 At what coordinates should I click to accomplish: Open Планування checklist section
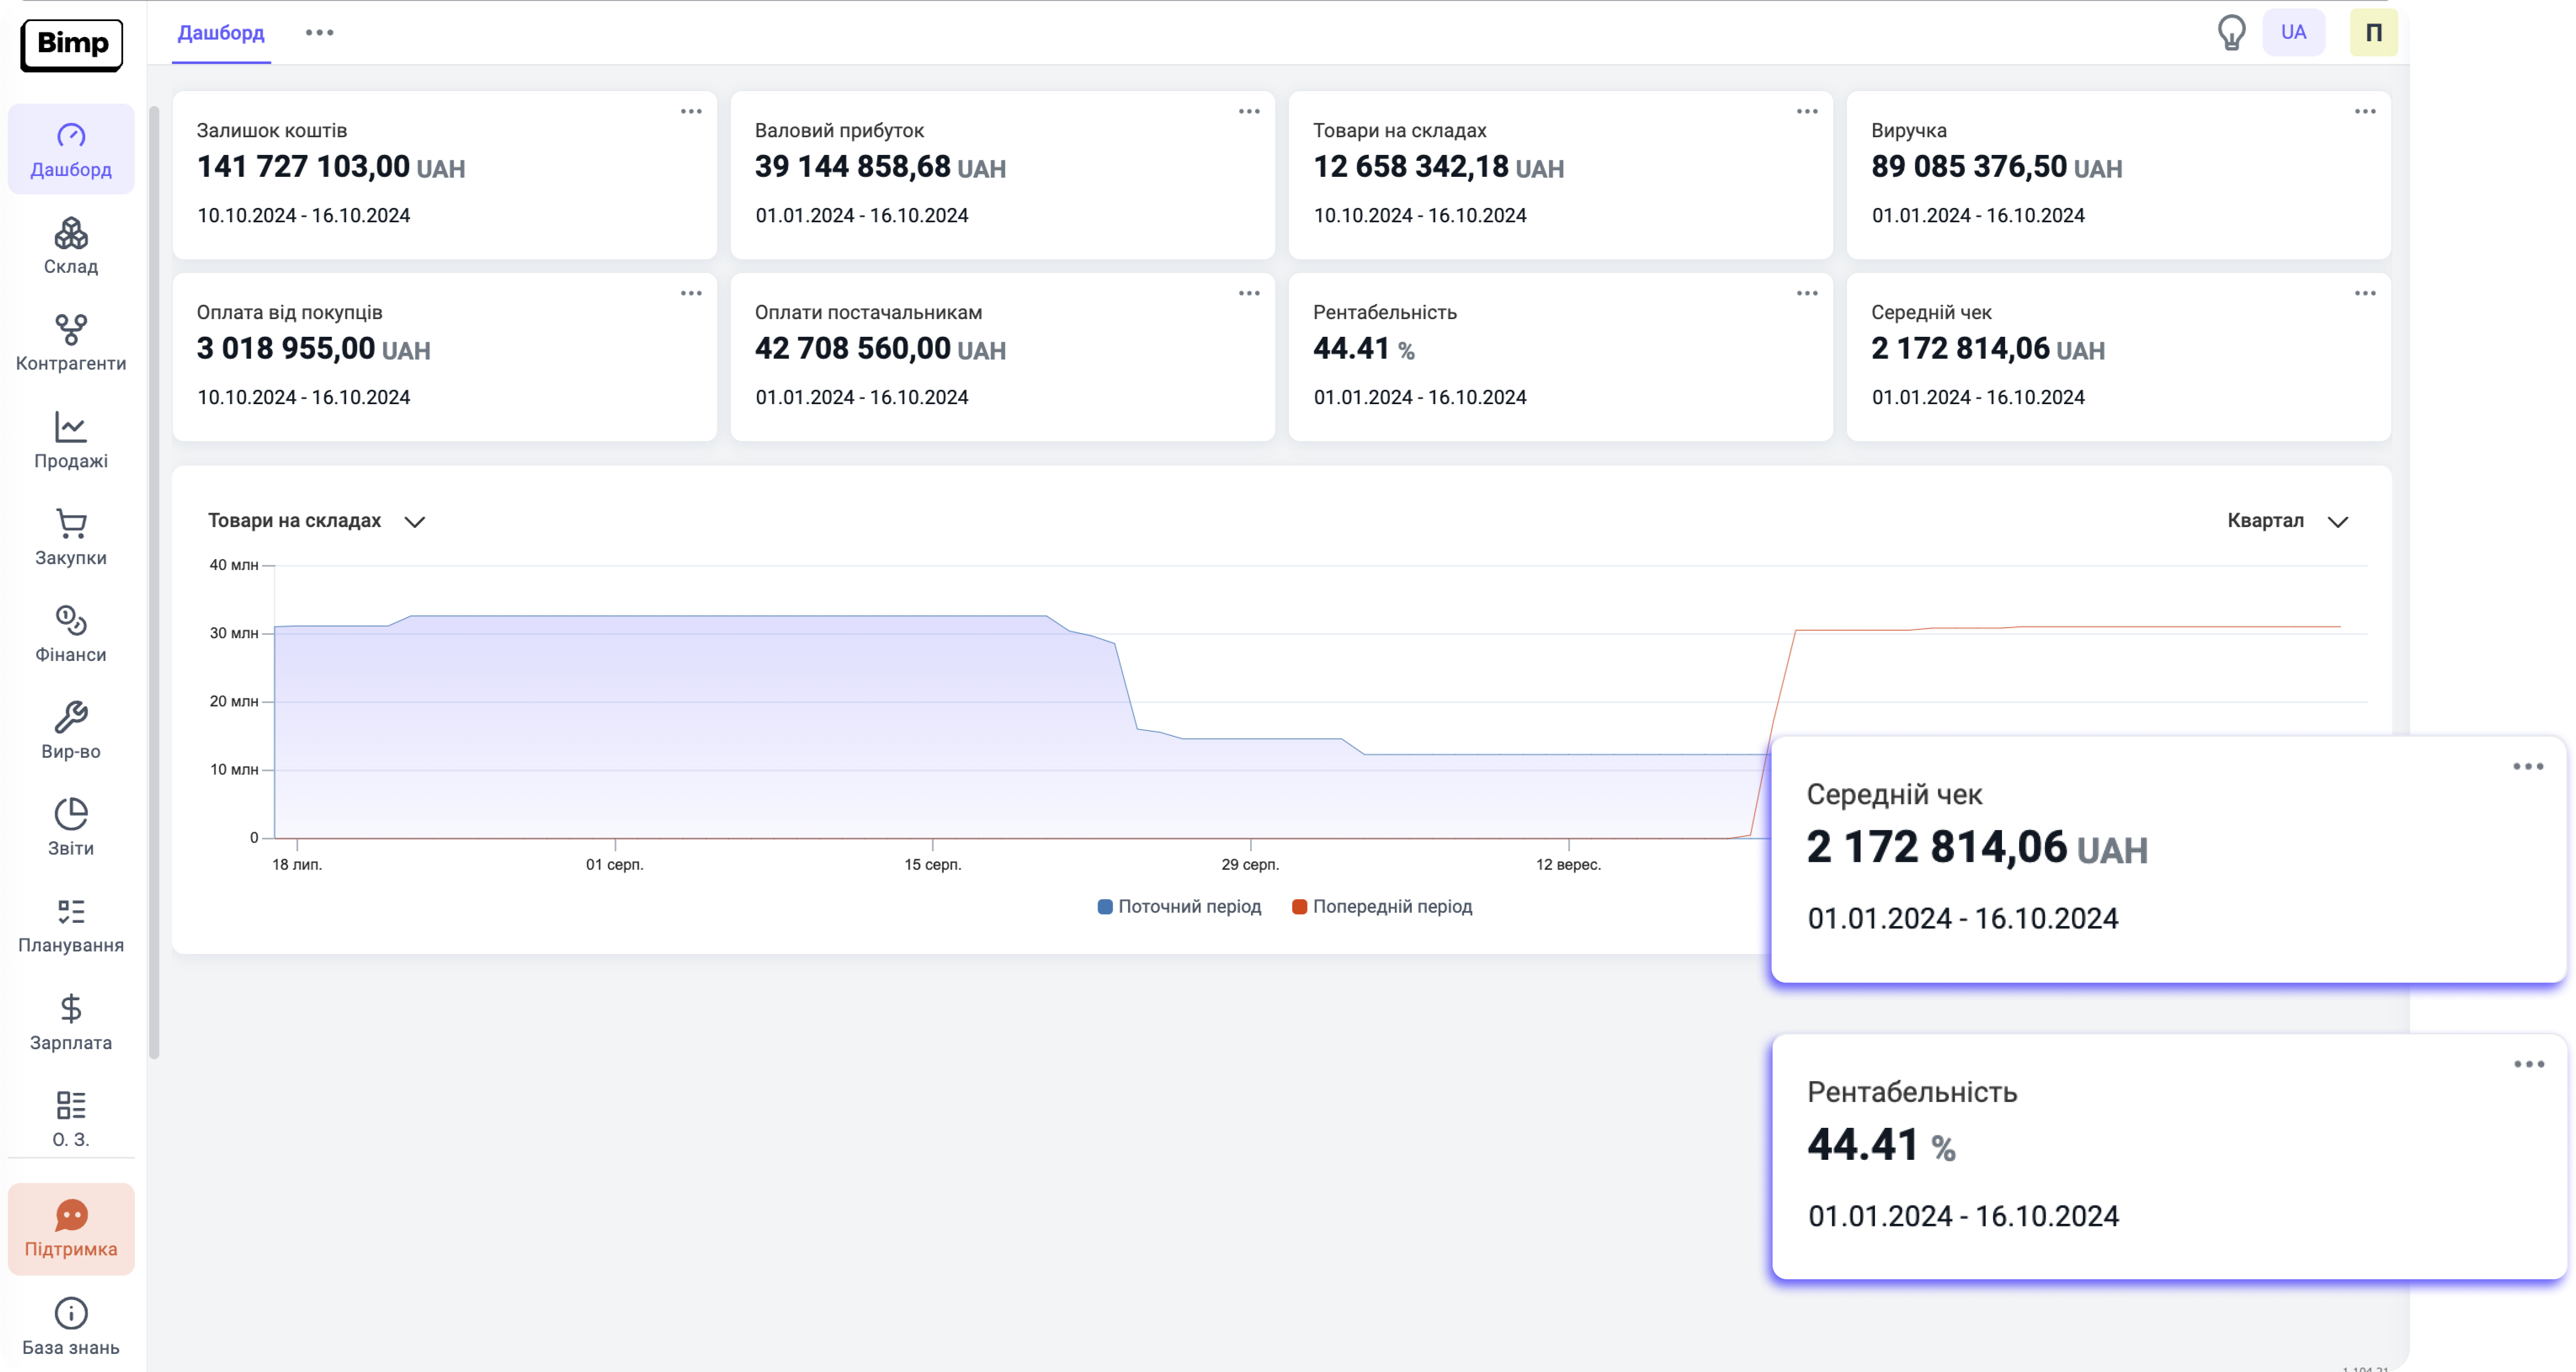click(x=71, y=925)
